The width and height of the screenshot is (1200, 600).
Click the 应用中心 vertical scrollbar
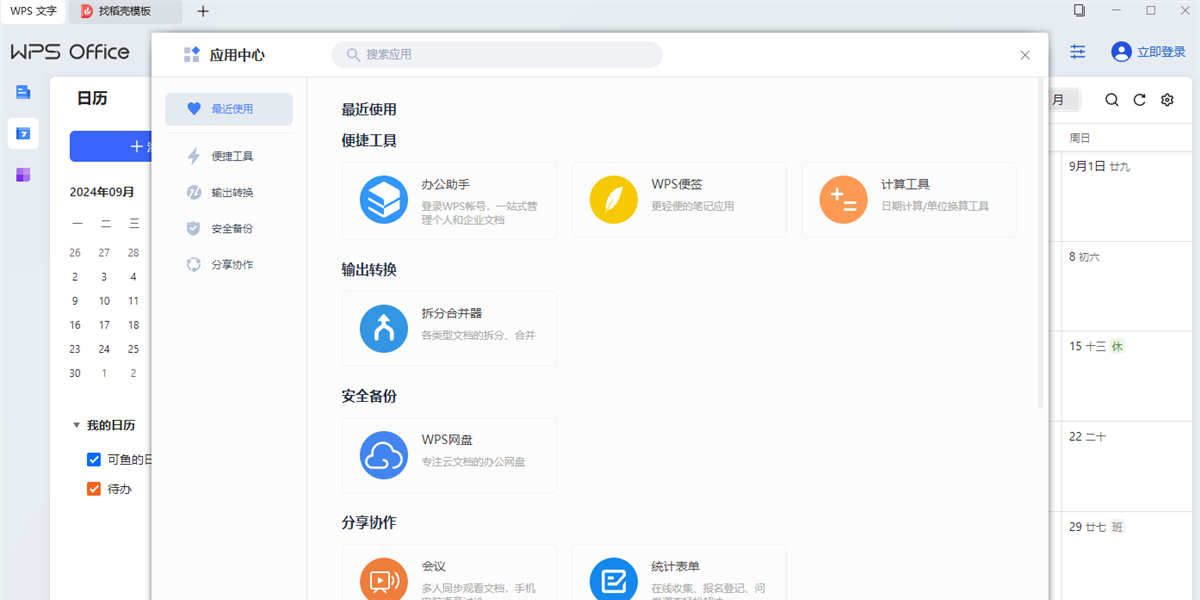(1040, 245)
